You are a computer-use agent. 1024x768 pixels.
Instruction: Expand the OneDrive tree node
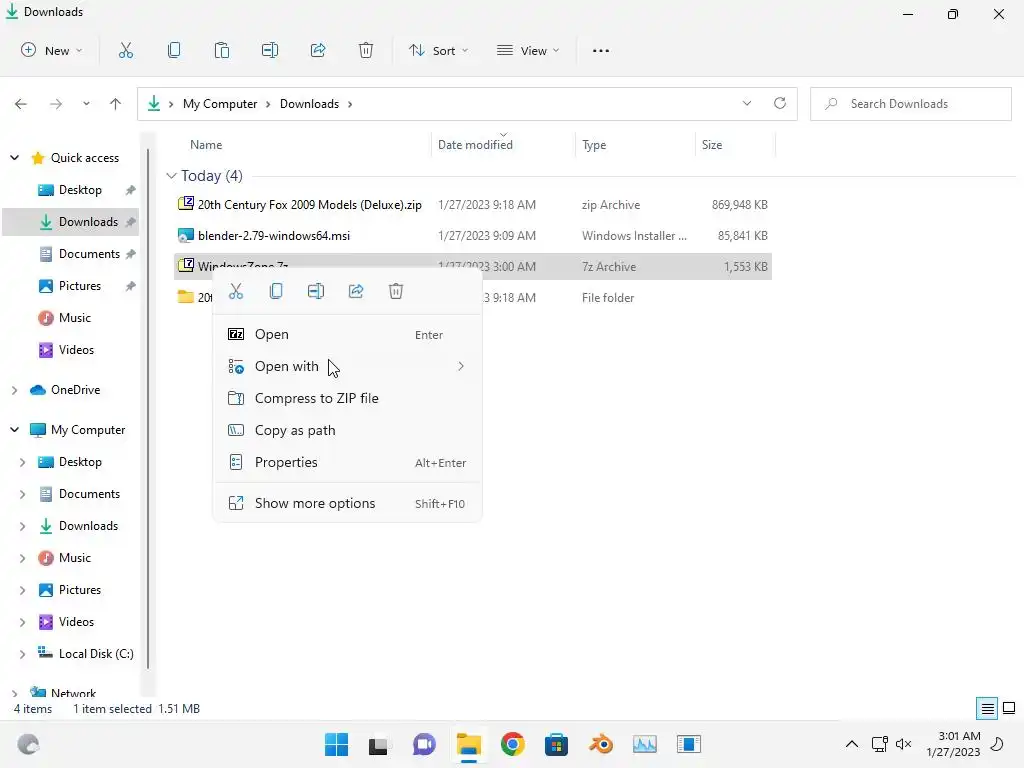point(14,390)
